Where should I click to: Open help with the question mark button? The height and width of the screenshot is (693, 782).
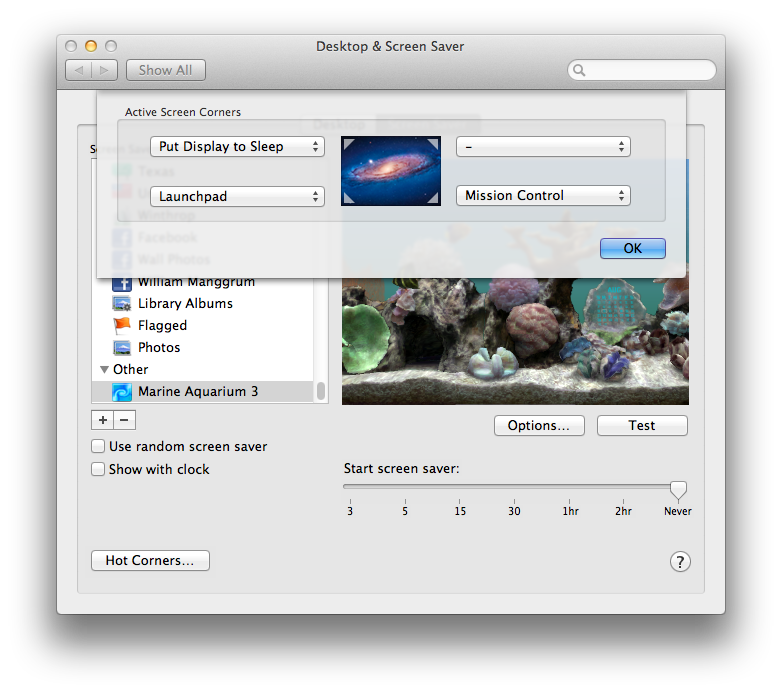click(680, 561)
